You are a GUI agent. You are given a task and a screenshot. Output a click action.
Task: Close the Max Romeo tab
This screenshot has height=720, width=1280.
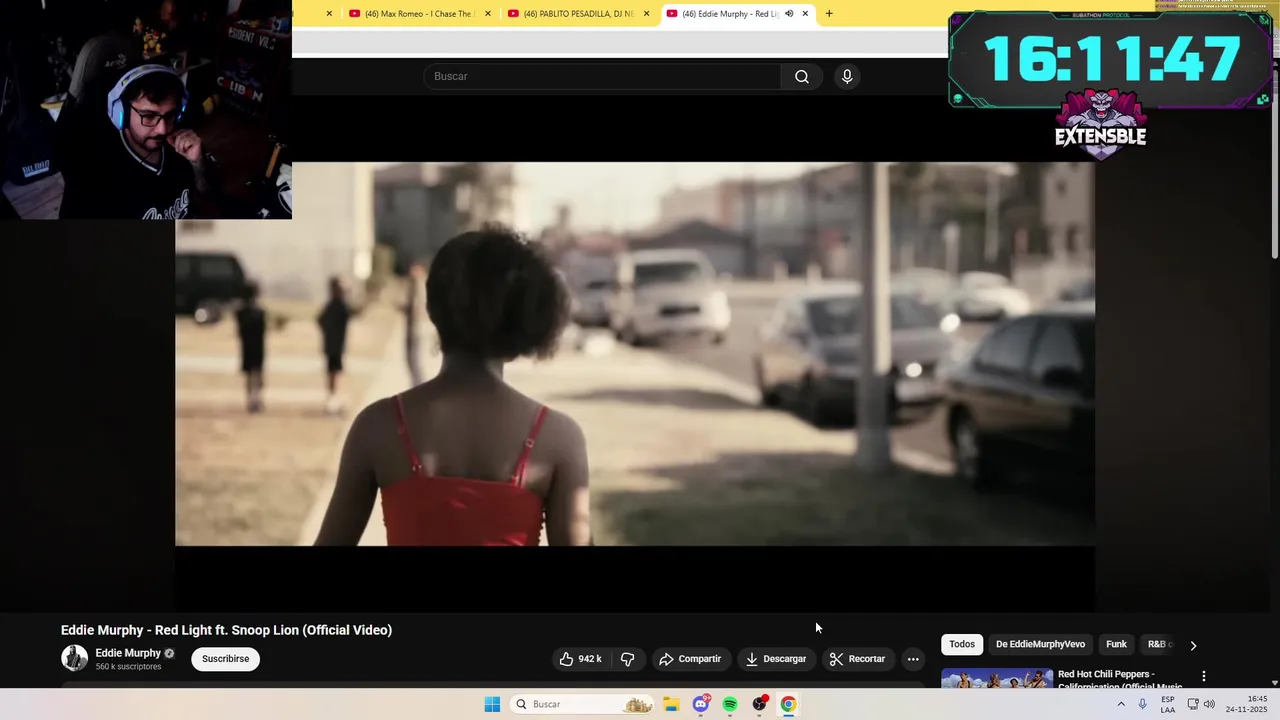pyautogui.click(x=488, y=14)
